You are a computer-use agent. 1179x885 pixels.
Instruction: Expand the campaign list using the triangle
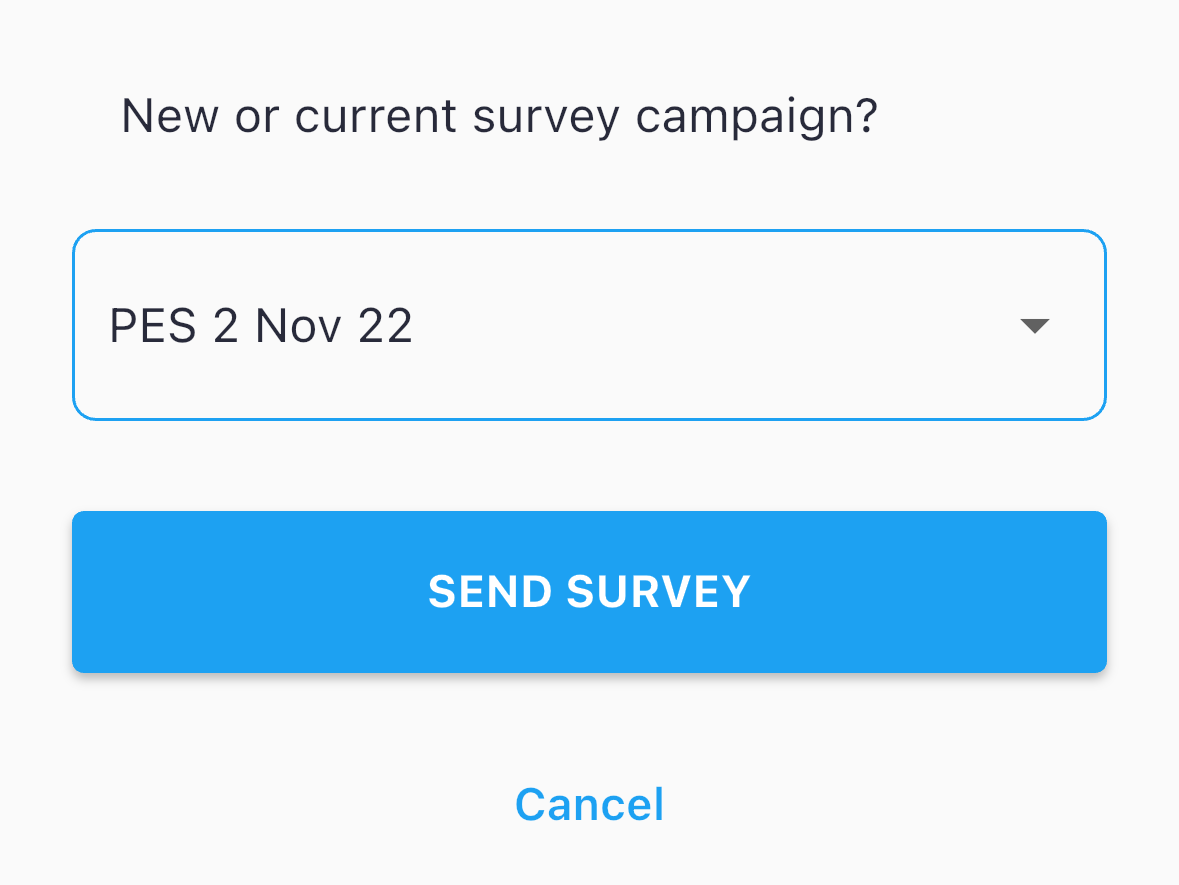click(x=1034, y=326)
